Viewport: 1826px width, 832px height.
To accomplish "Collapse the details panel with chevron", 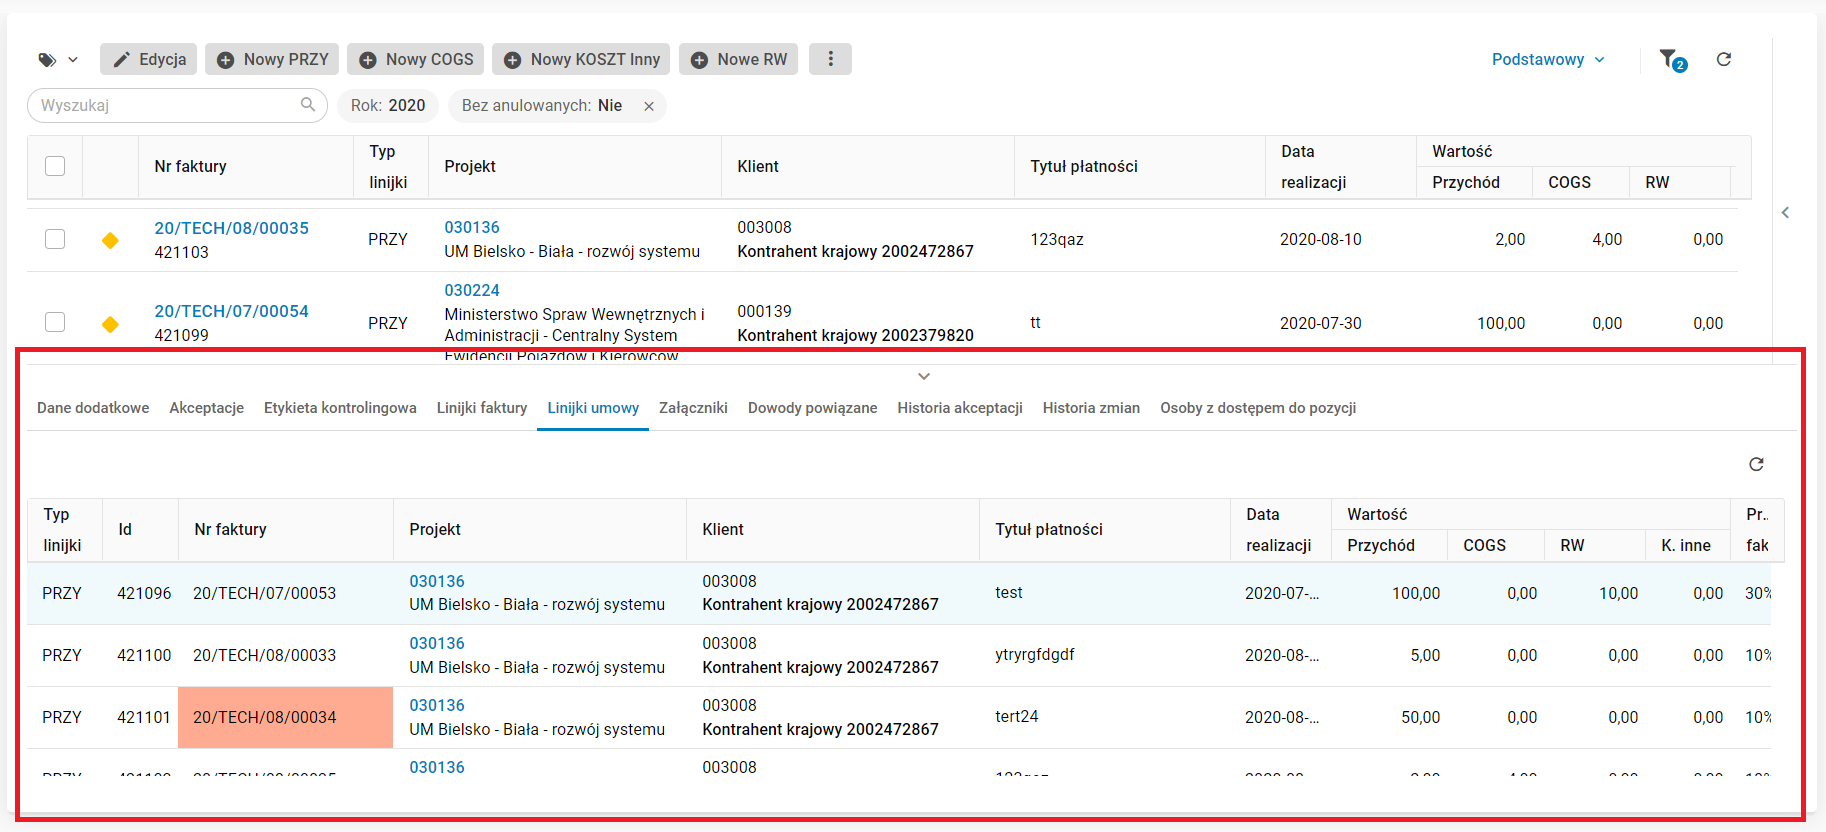I will tap(924, 376).
